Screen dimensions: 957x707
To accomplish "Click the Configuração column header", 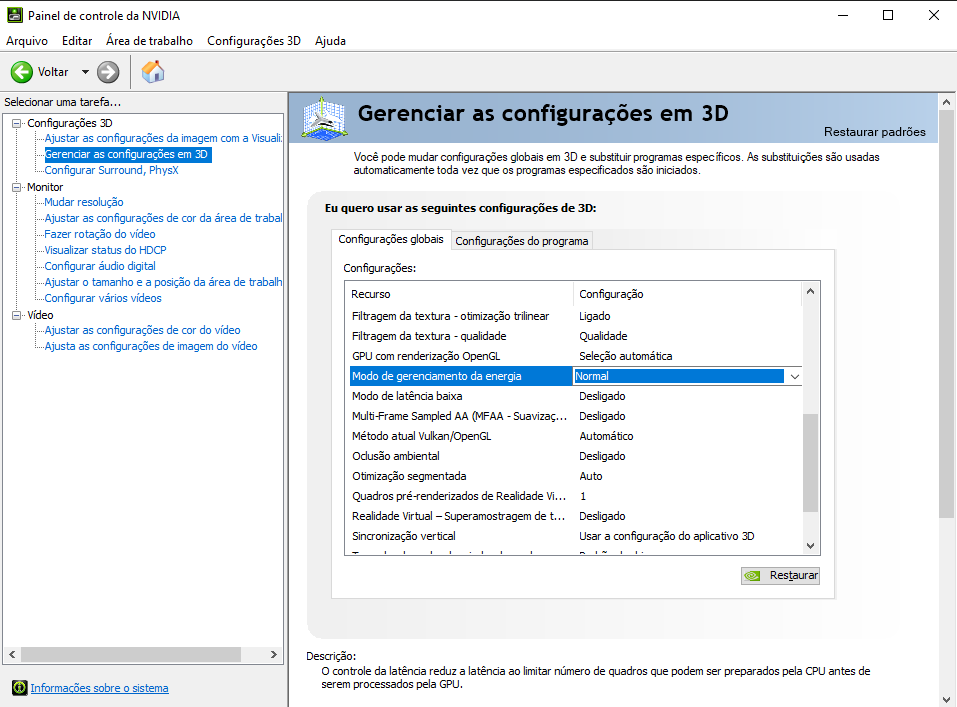I will tap(687, 294).
